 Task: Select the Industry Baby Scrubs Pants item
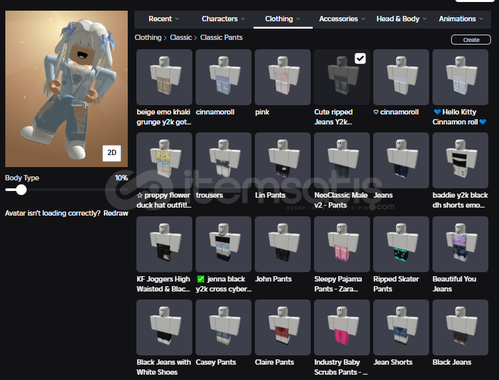(342, 327)
